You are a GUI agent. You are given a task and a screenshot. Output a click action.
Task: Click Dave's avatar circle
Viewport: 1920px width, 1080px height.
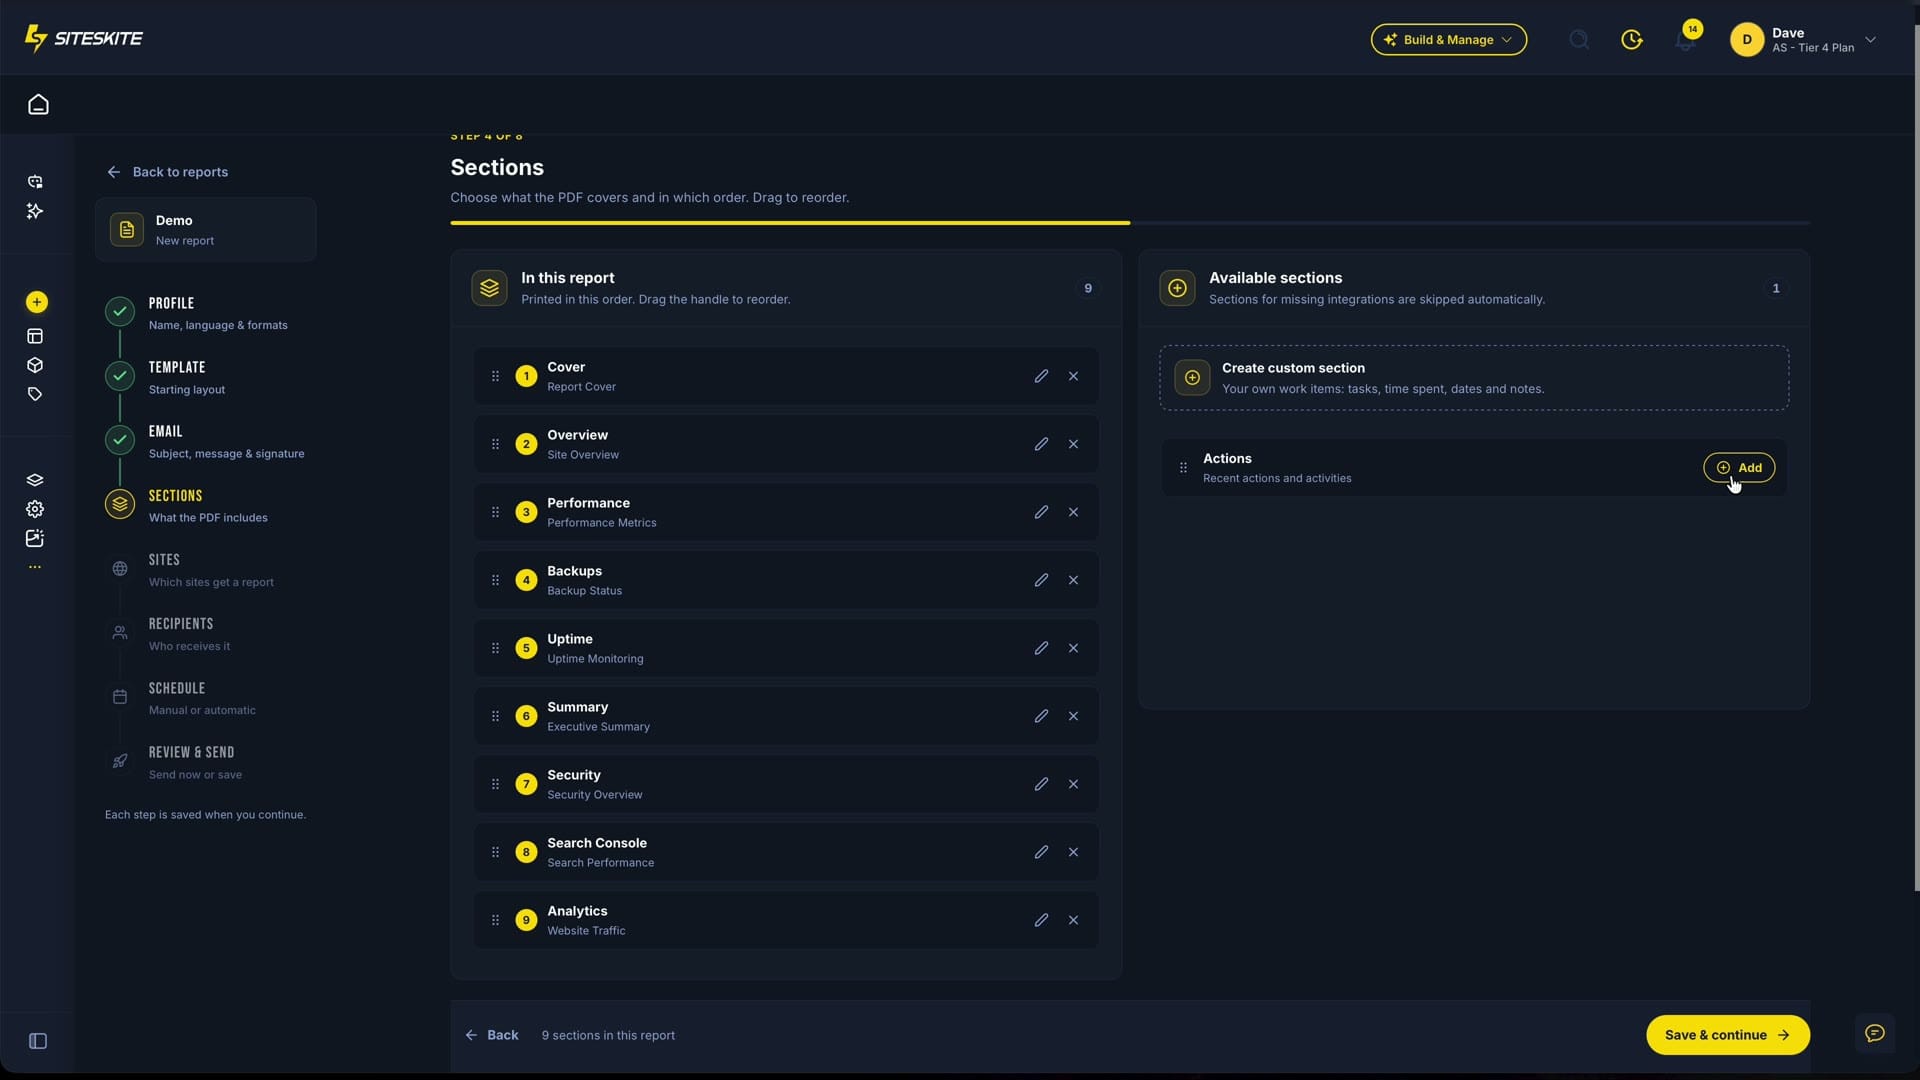pyautogui.click(x=1747, y=40)
